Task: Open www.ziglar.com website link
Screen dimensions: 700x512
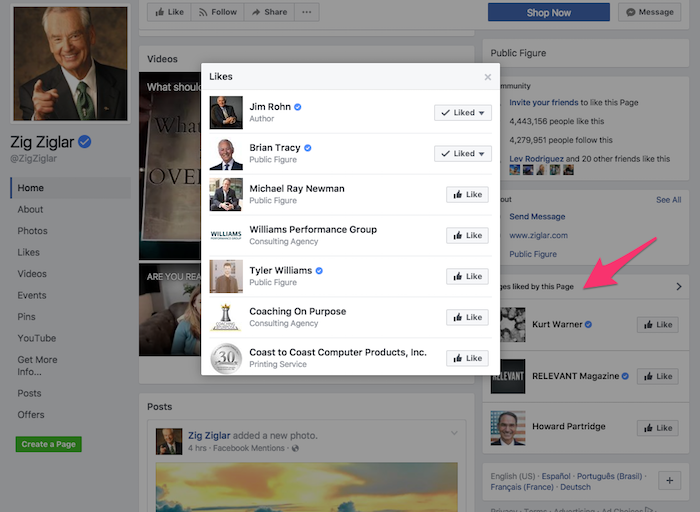Action: (538, 235)
